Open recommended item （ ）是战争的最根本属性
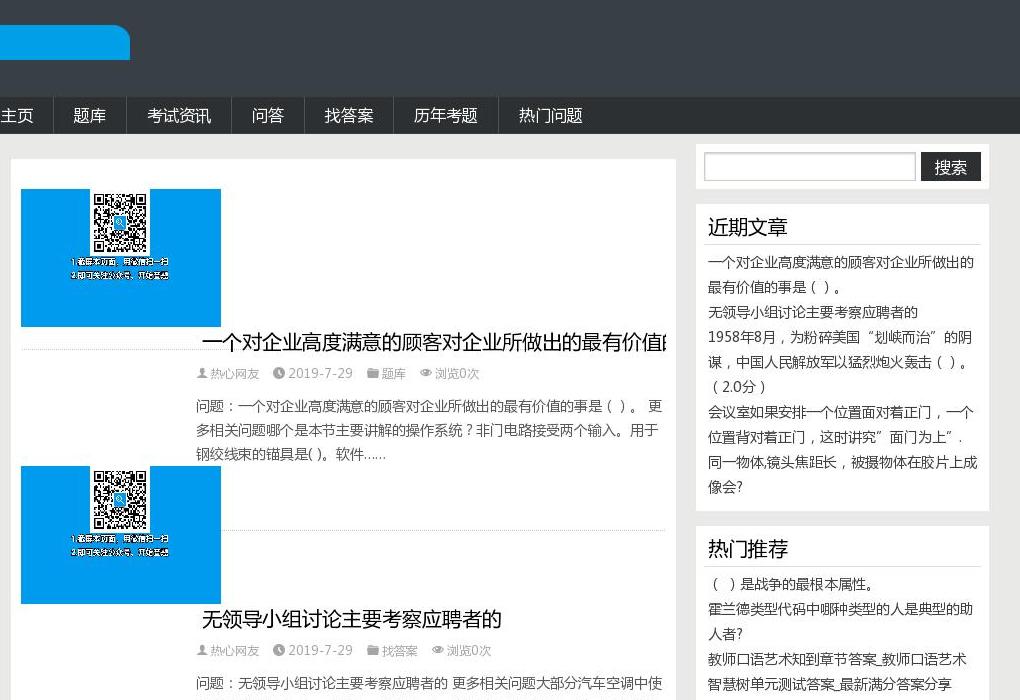 pos(791,584)
